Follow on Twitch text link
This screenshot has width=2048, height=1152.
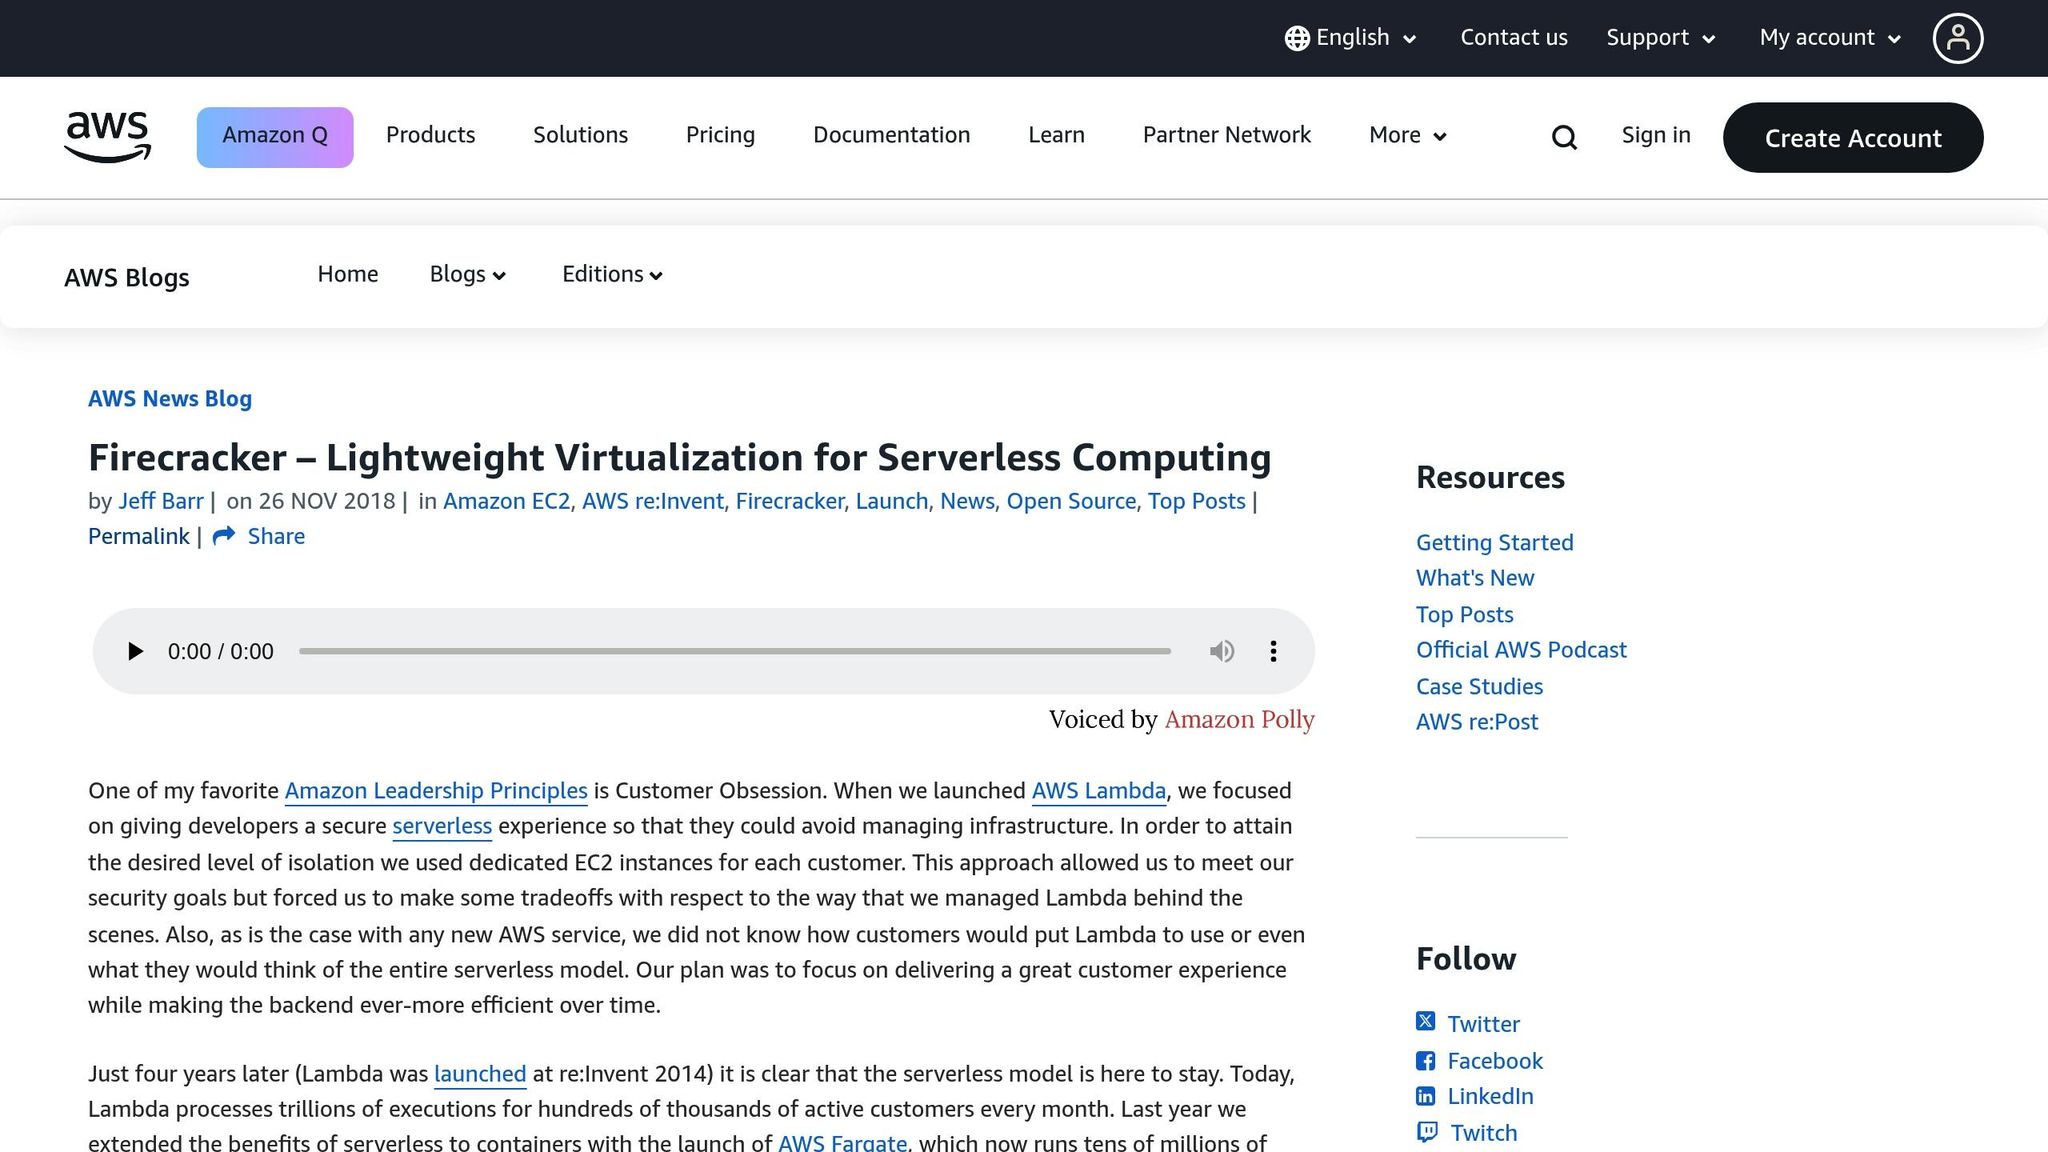(x=1484, y=1133)
